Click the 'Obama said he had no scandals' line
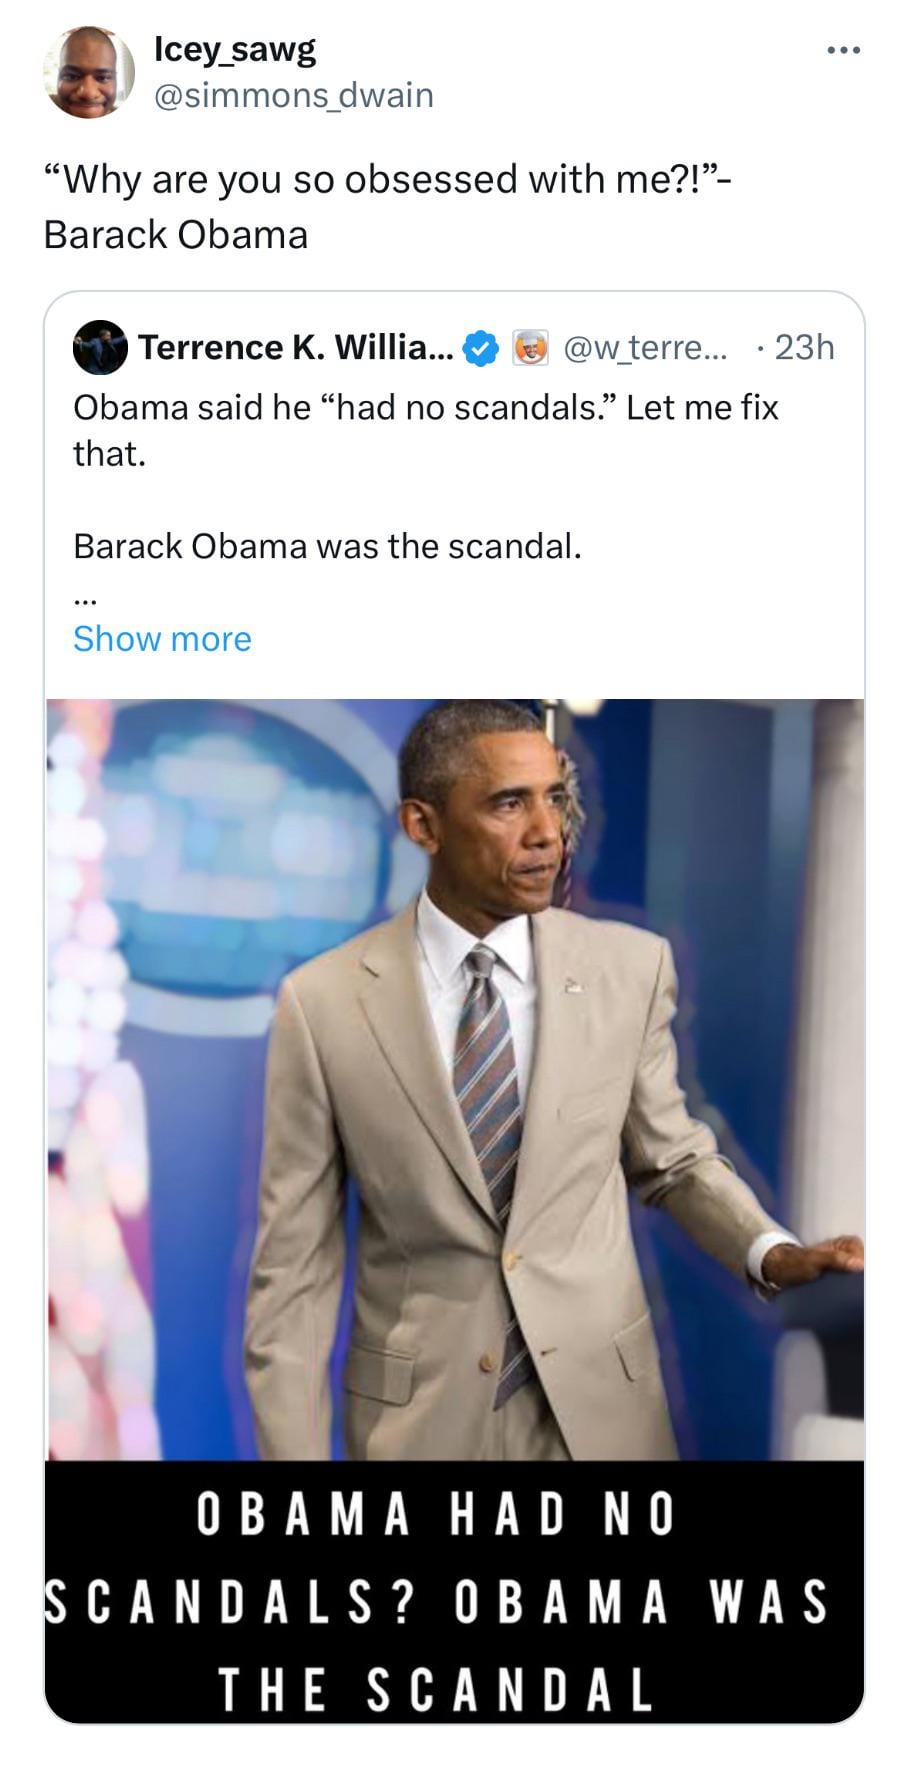This screenshot has height=1766, width=918. click(x=425, y=408)
